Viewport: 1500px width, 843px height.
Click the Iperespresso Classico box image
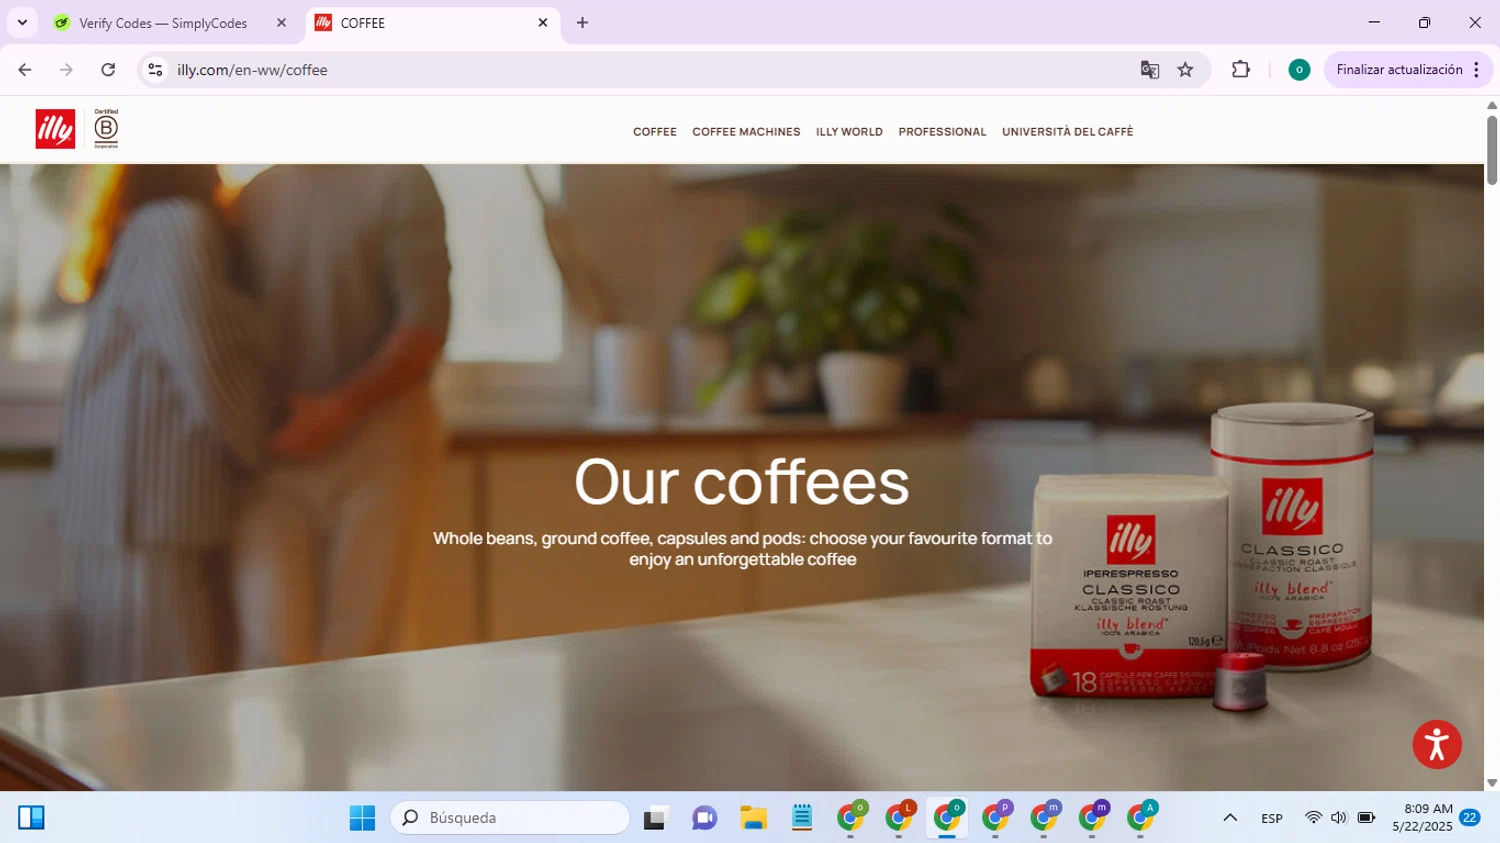point(1130,585)
